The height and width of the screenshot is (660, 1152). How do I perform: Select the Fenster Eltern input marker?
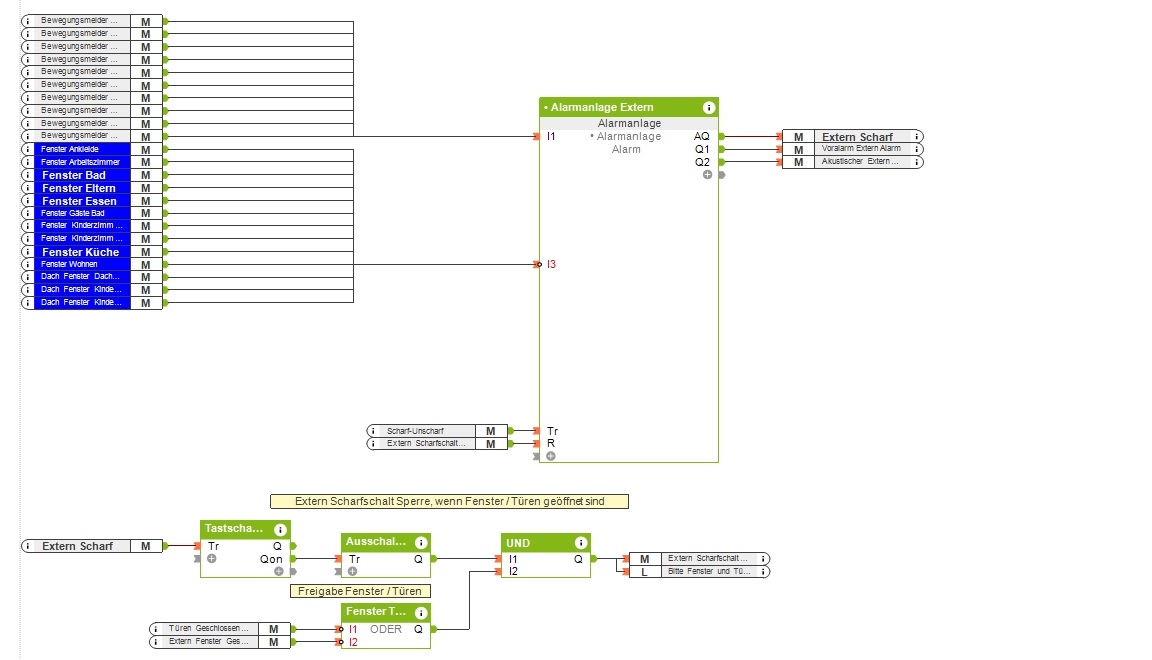coord(92,188)
